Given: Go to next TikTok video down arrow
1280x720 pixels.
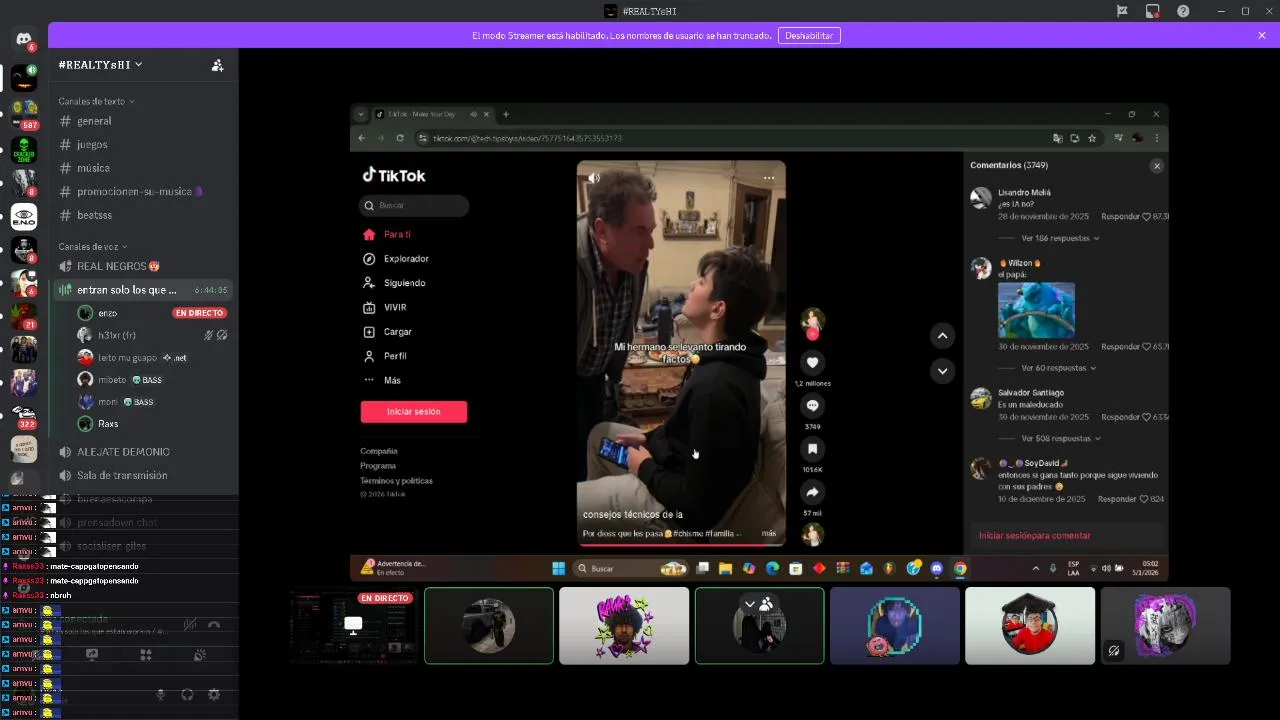Looking at the screenshot, I should 942,371.
